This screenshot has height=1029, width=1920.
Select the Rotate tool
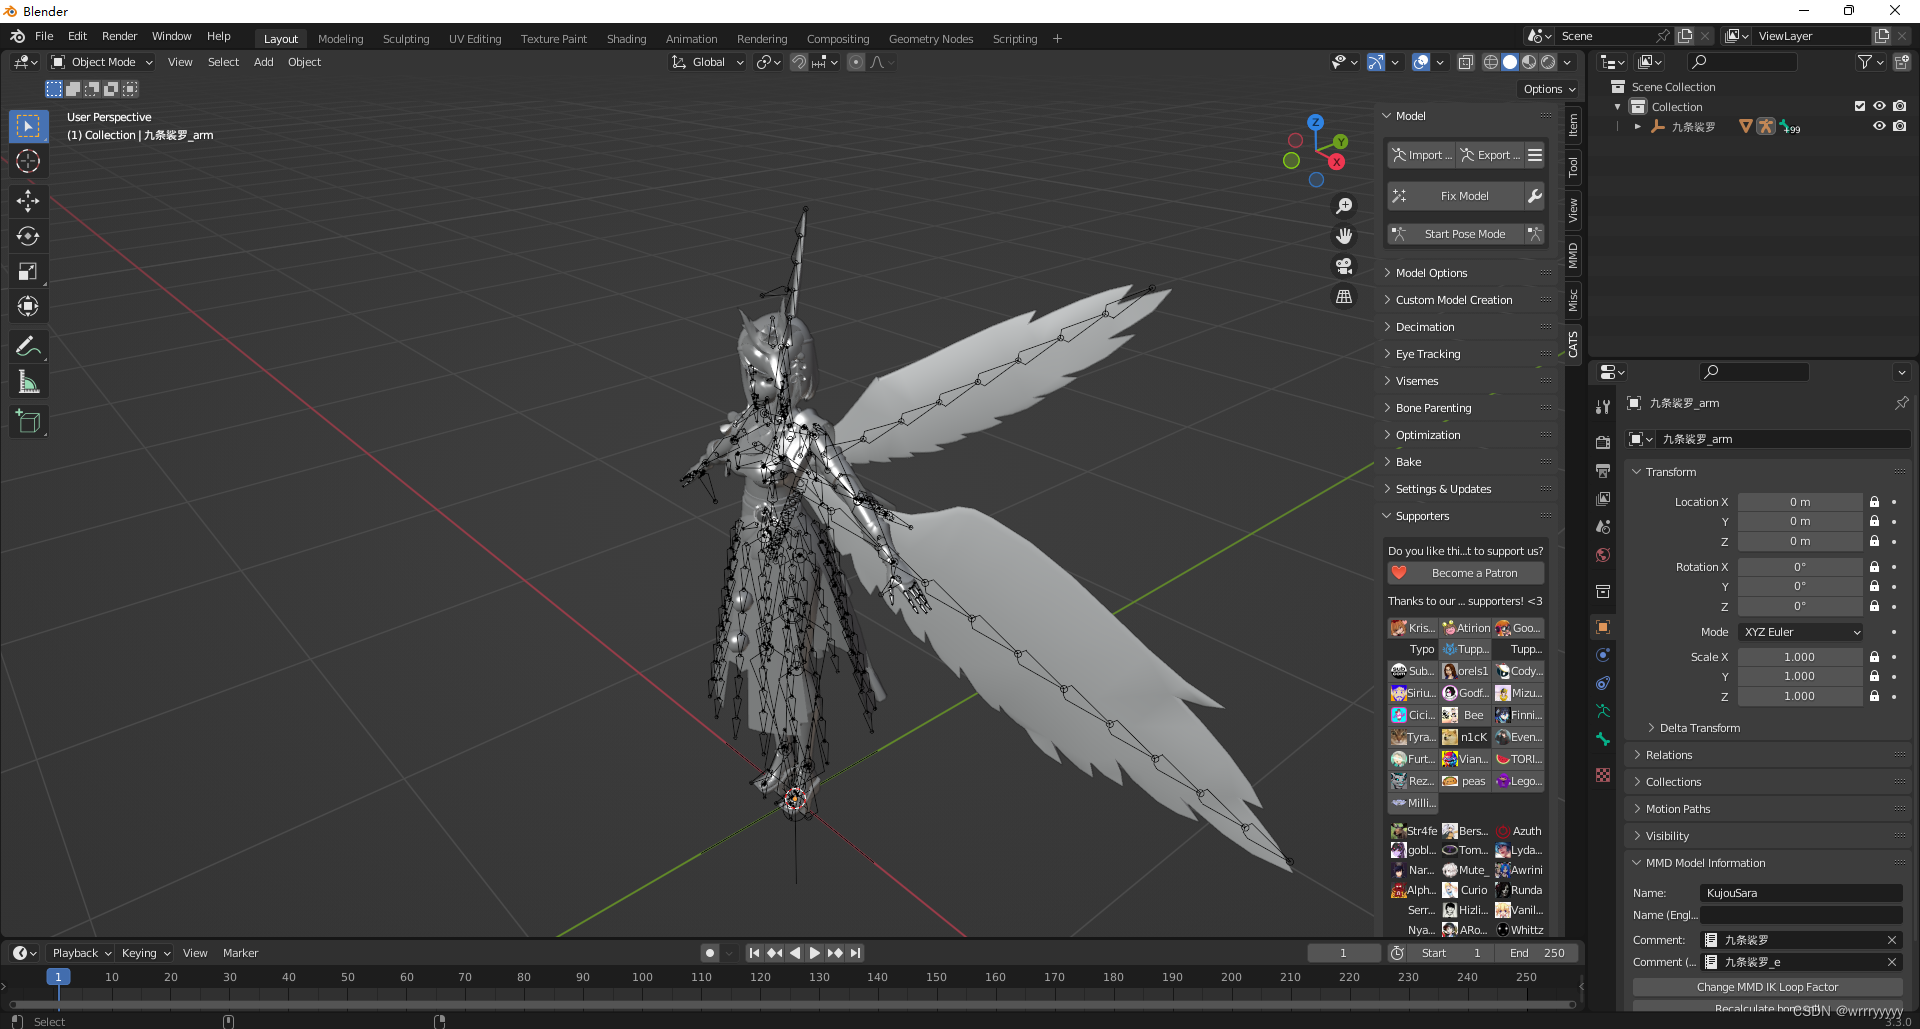pos(28,236)
